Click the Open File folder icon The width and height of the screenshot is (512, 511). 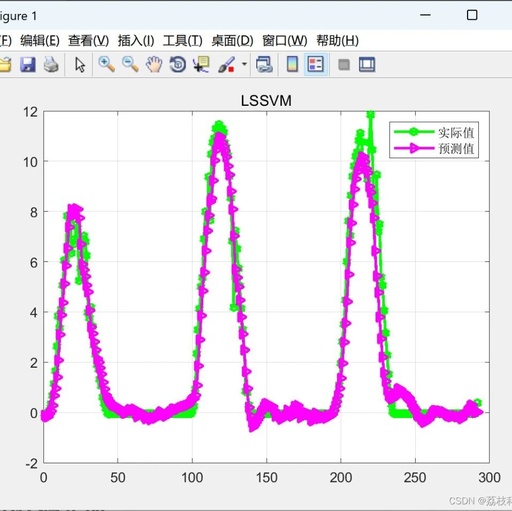5,64
